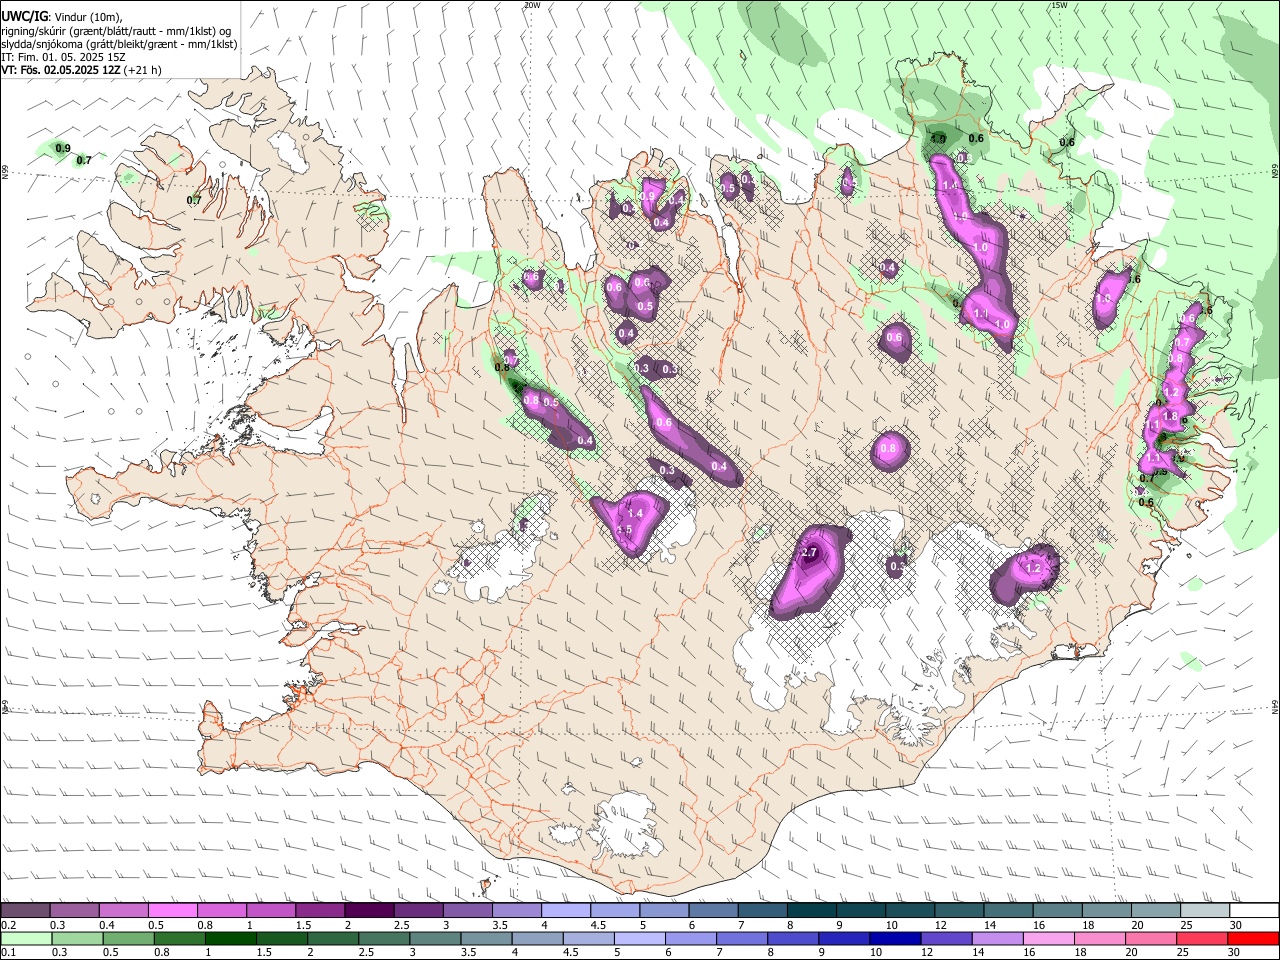Pick the lower legend swatch between 2.5 and 3
Screen dimensions: 1280x960
384,938
